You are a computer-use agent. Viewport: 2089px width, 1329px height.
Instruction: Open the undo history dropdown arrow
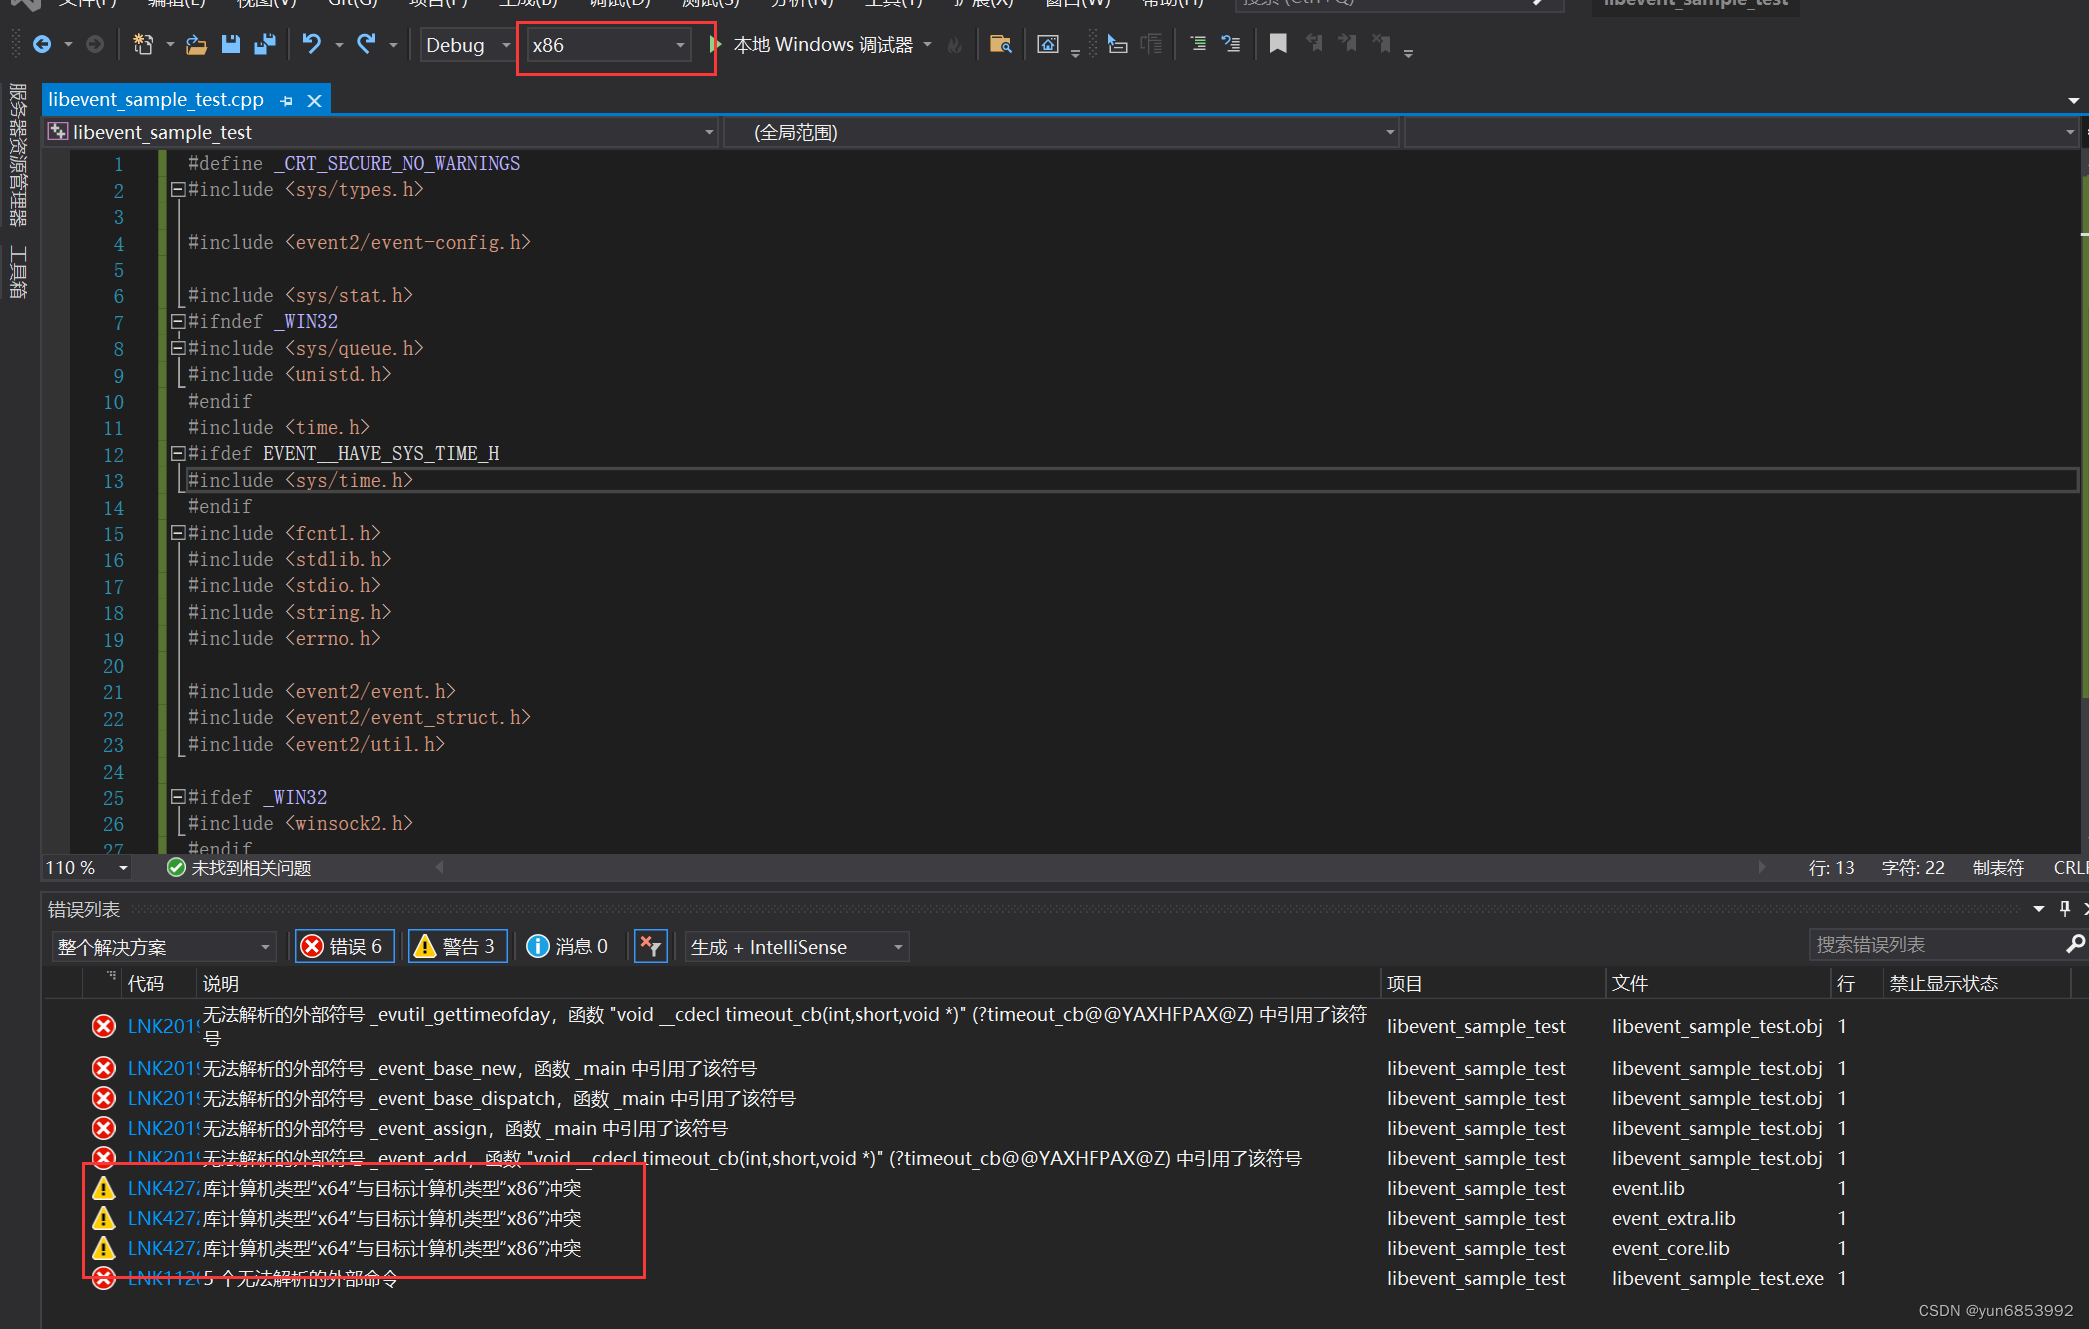coord(339,45)
